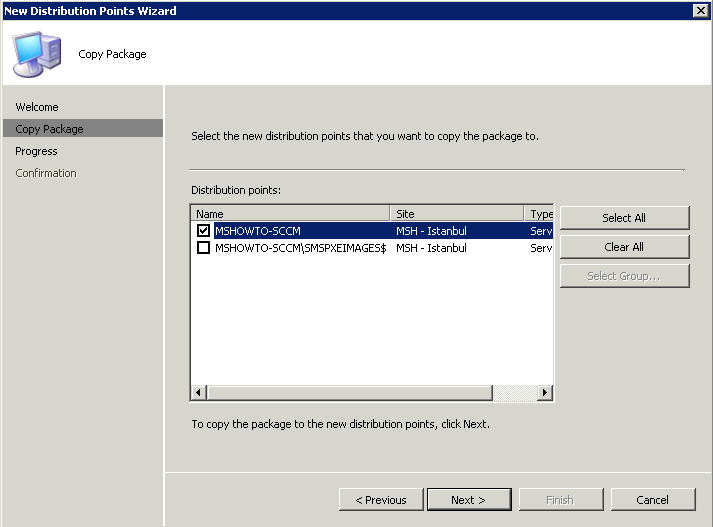
Task: Return to Previous wizard page
Action: (381, 500)
